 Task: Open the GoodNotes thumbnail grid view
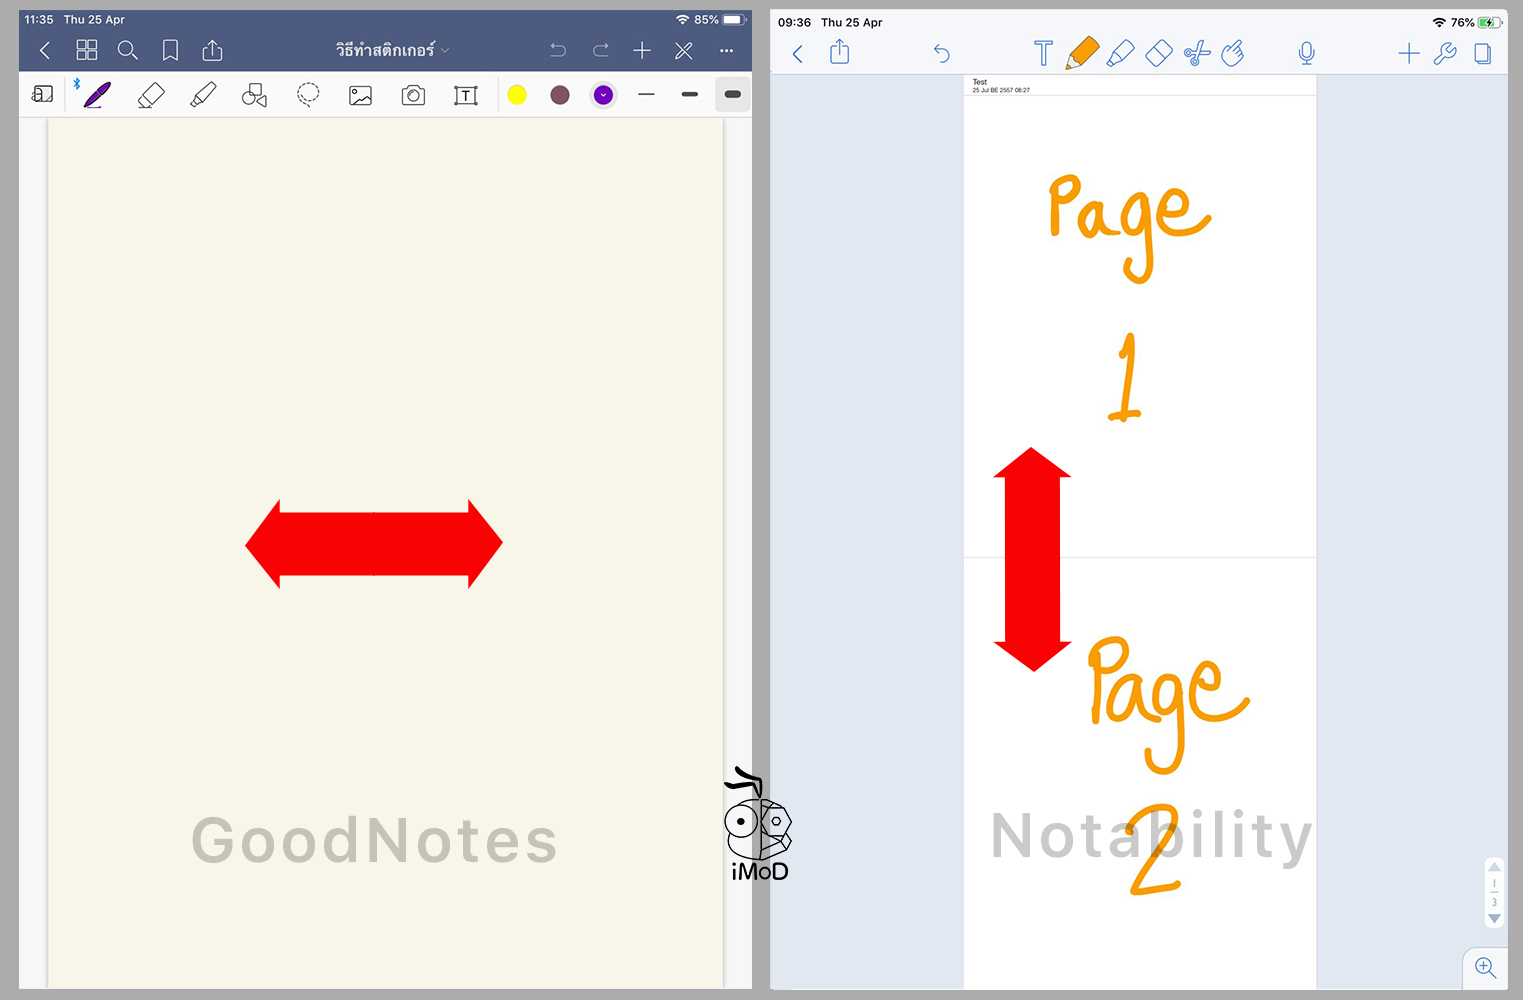(87, 50)
